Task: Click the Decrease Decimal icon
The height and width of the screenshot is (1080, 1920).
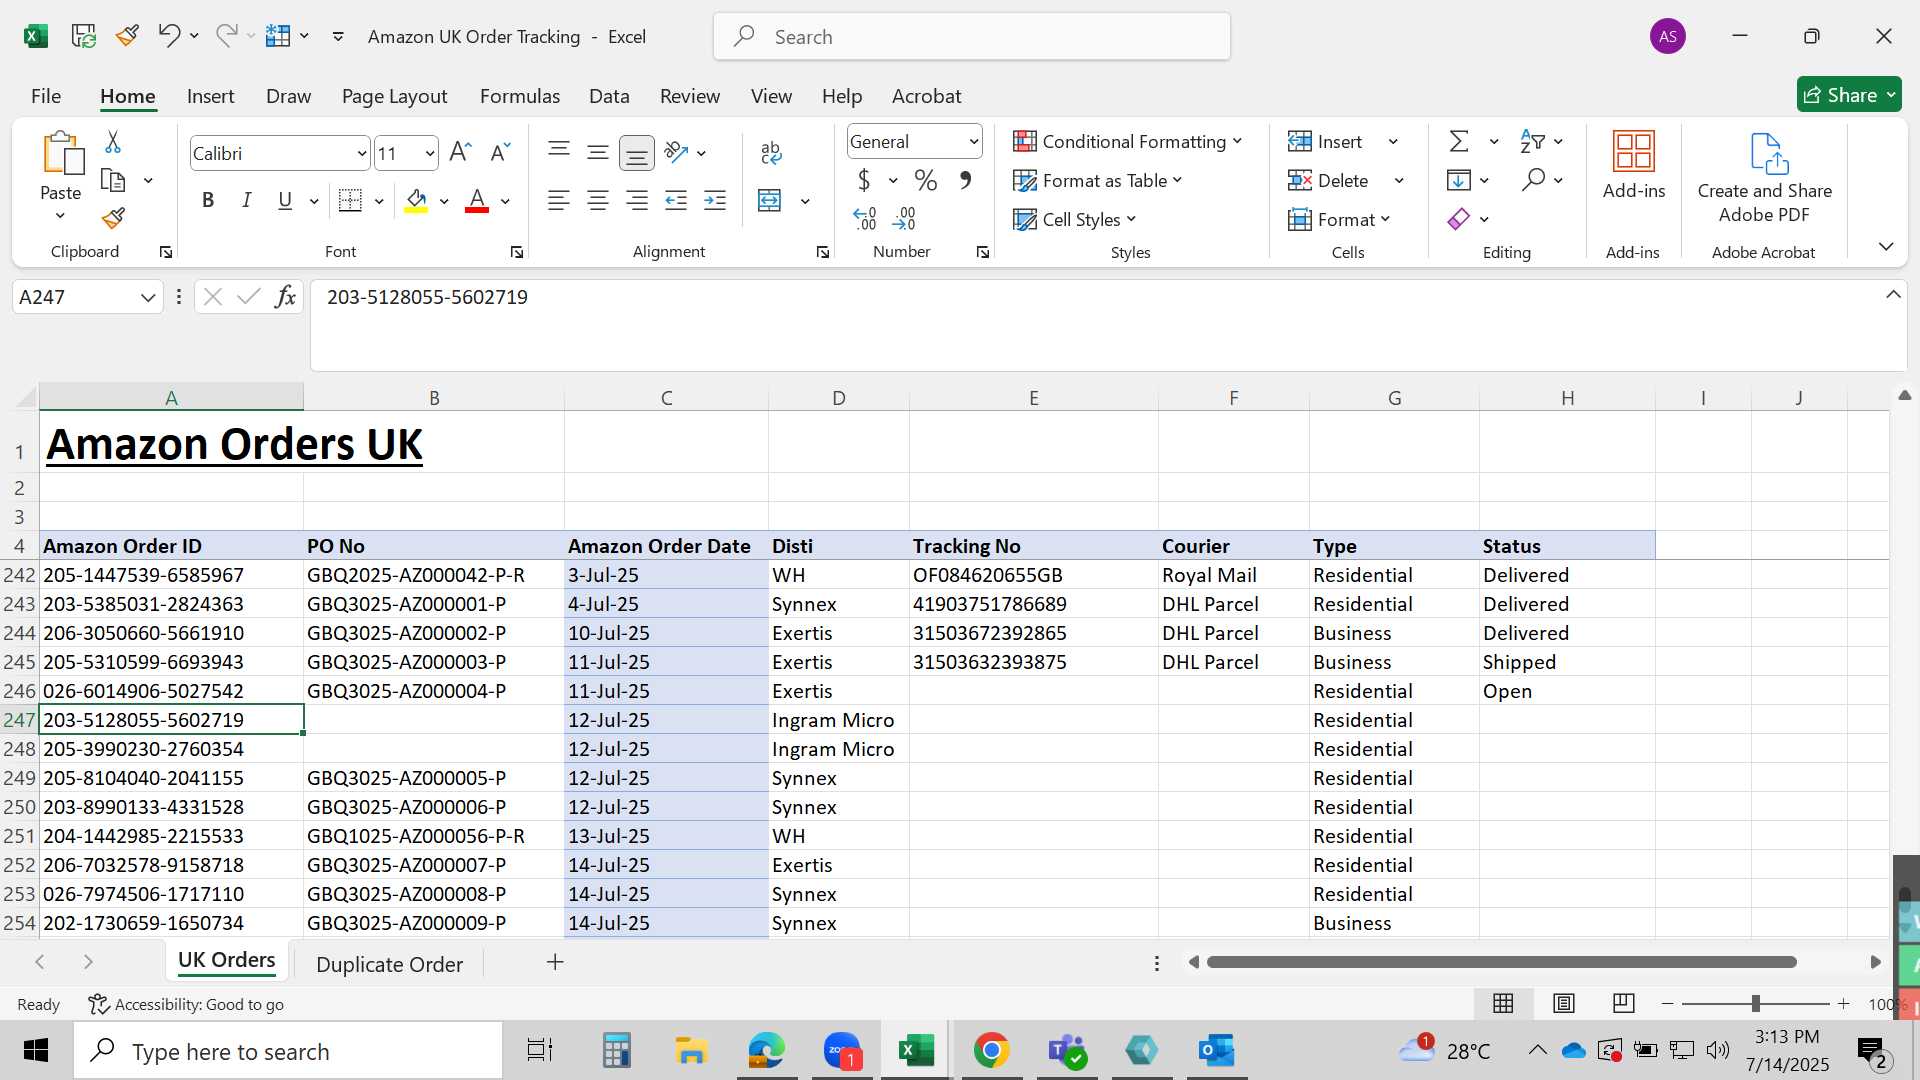Action: coord(904,218)
